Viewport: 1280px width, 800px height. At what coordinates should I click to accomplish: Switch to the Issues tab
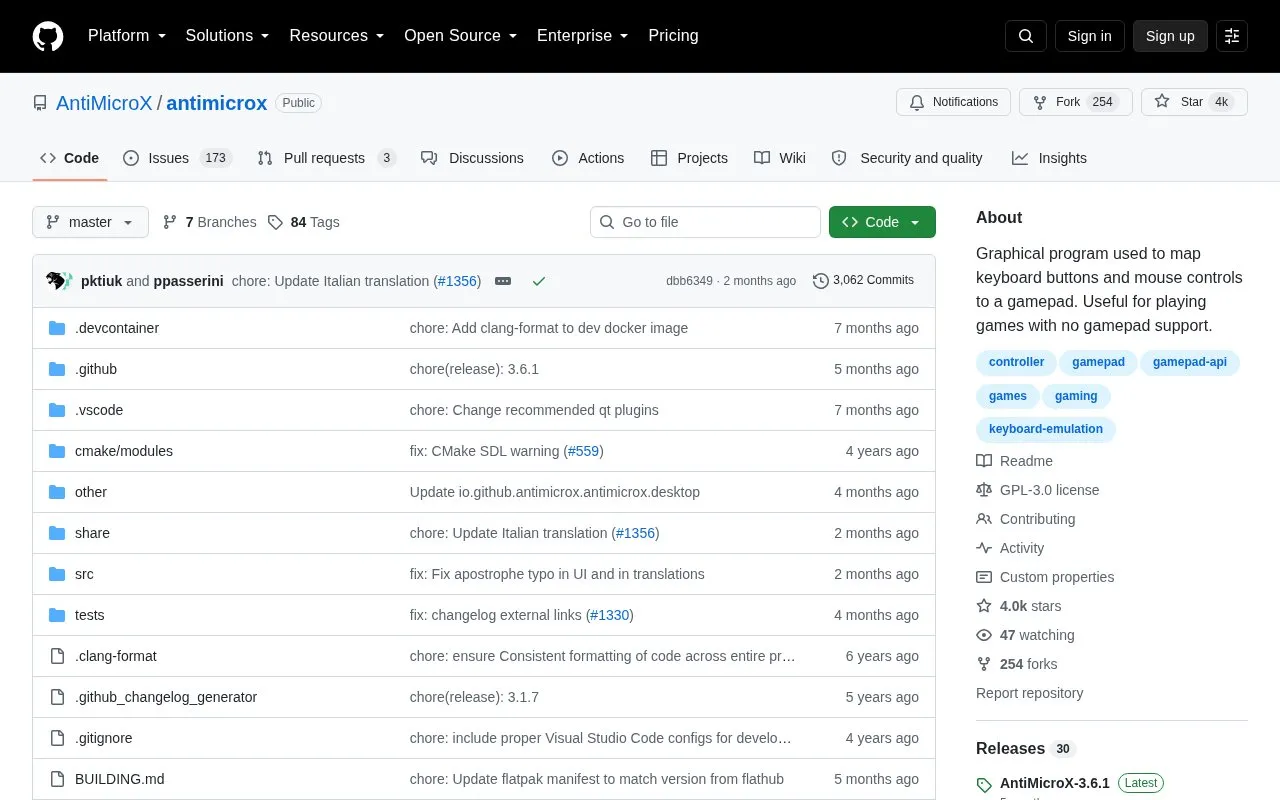[x=177, y=158]
